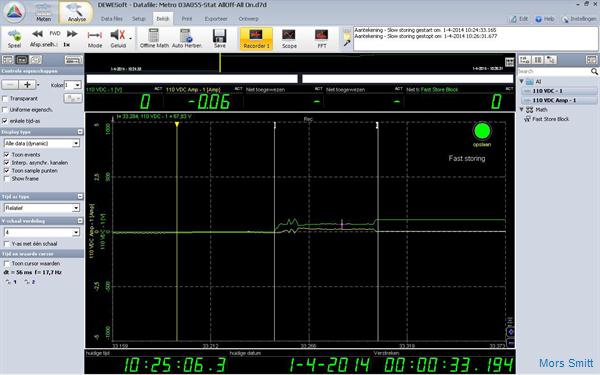Screen dimensions: 600x375
Task: Click the magnifier search icon in channel panel
Action: coord(594,71)
